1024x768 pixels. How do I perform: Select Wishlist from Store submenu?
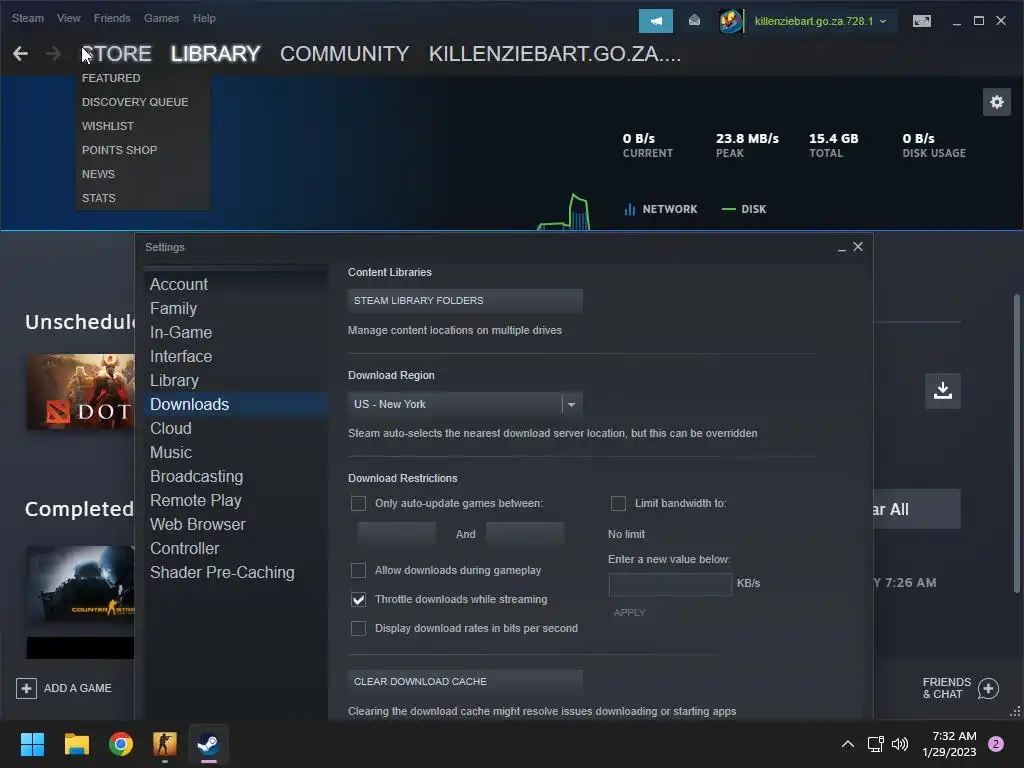point(108,126)
